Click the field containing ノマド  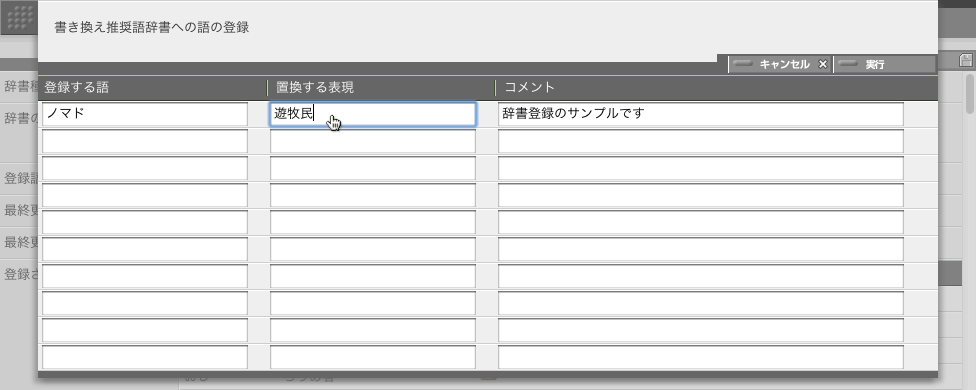(x=145, y=114)
